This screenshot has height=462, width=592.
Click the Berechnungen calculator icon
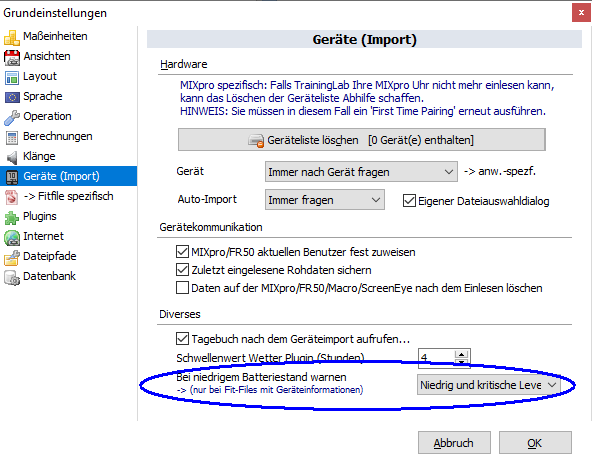pyautogui.click(x=12, y=137)
